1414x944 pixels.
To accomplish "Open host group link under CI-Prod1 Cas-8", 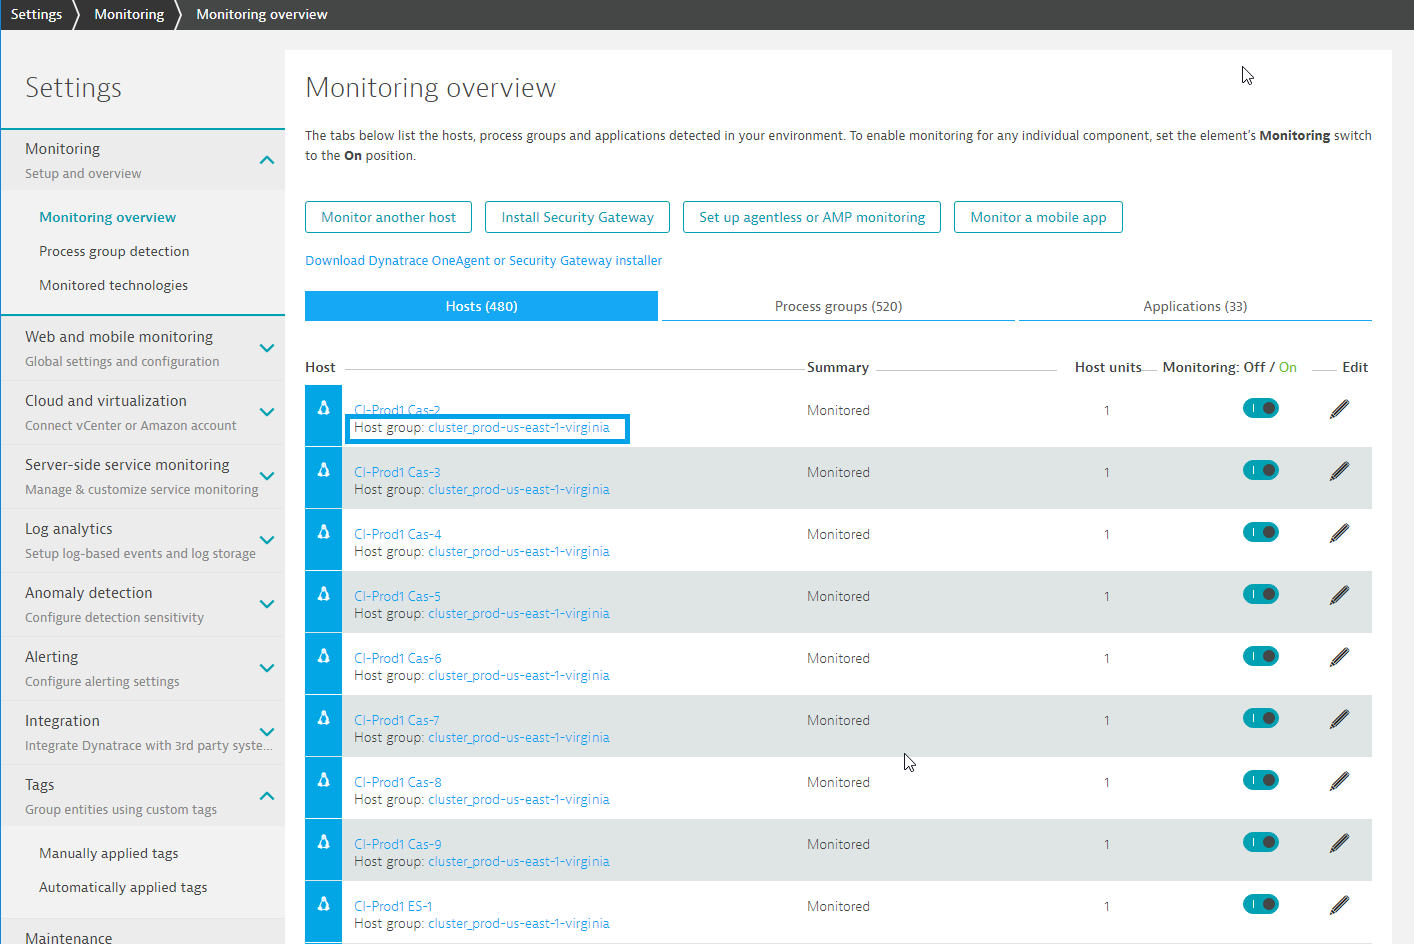I will (x=518, y=799).
